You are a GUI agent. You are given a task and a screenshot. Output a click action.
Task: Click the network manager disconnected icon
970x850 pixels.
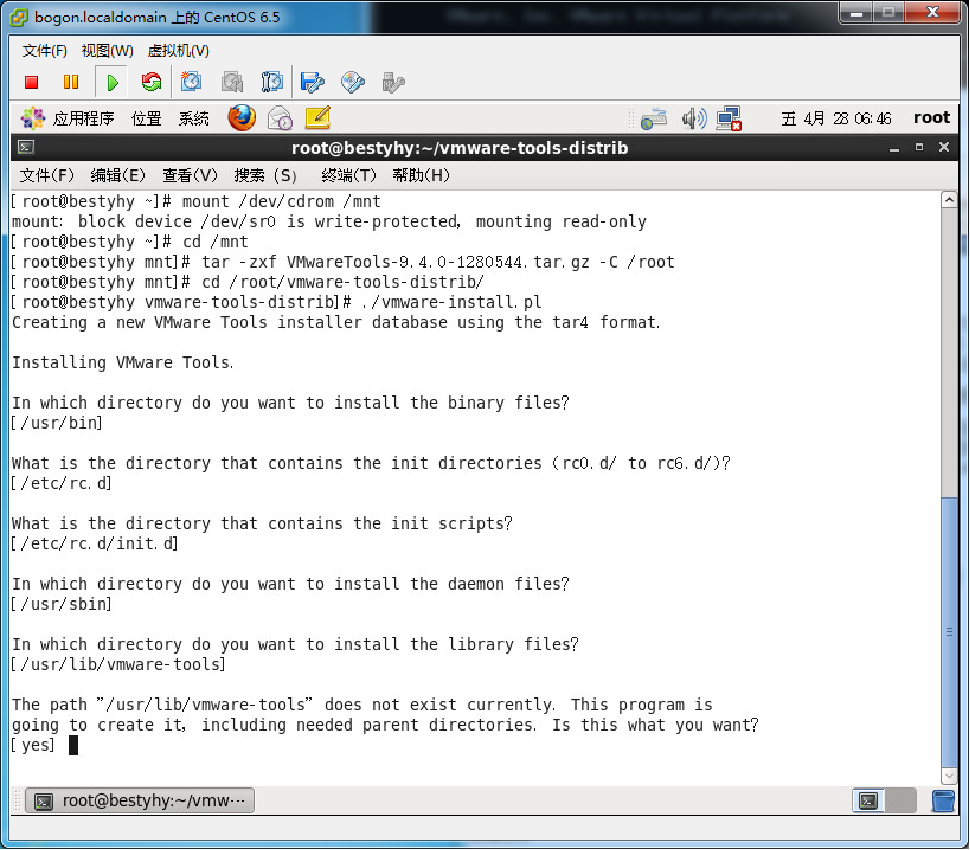tap(729, 119)
